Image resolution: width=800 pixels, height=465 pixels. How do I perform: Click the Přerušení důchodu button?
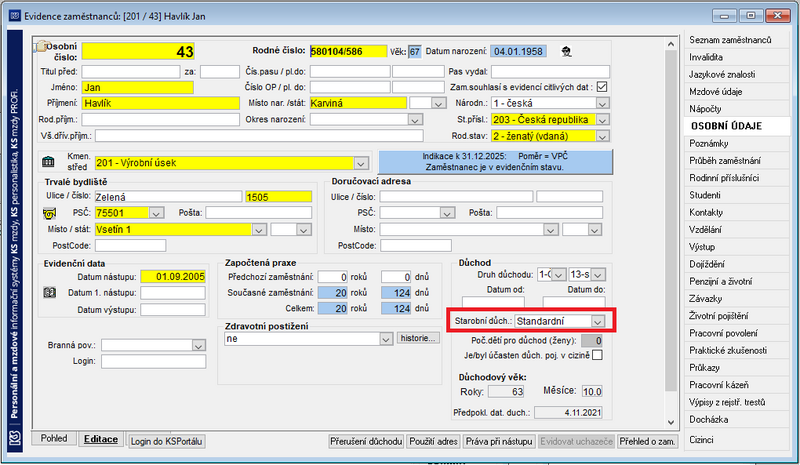pyautogui.click(x=366, y=442)
